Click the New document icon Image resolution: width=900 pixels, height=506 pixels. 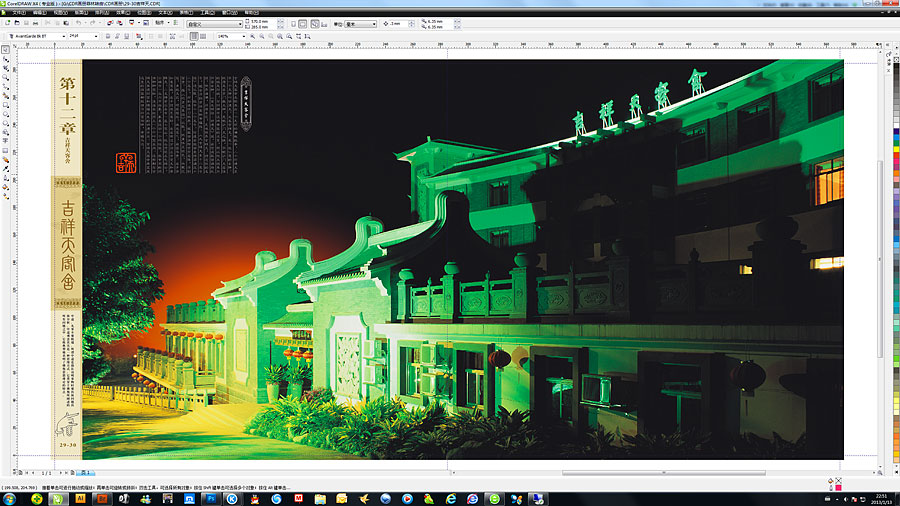point(7,23)
